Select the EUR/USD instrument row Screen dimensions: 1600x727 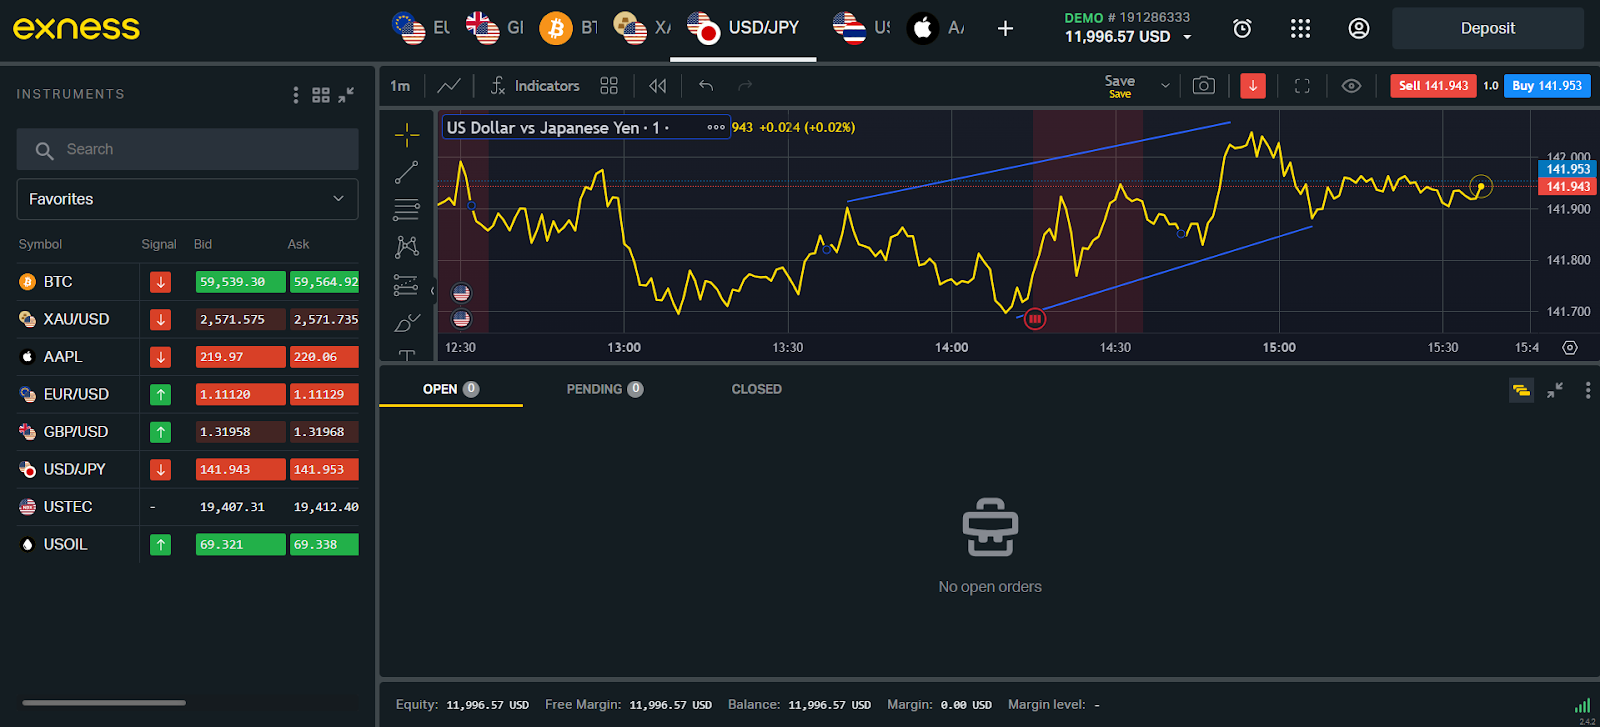click(x=187, y=394)
